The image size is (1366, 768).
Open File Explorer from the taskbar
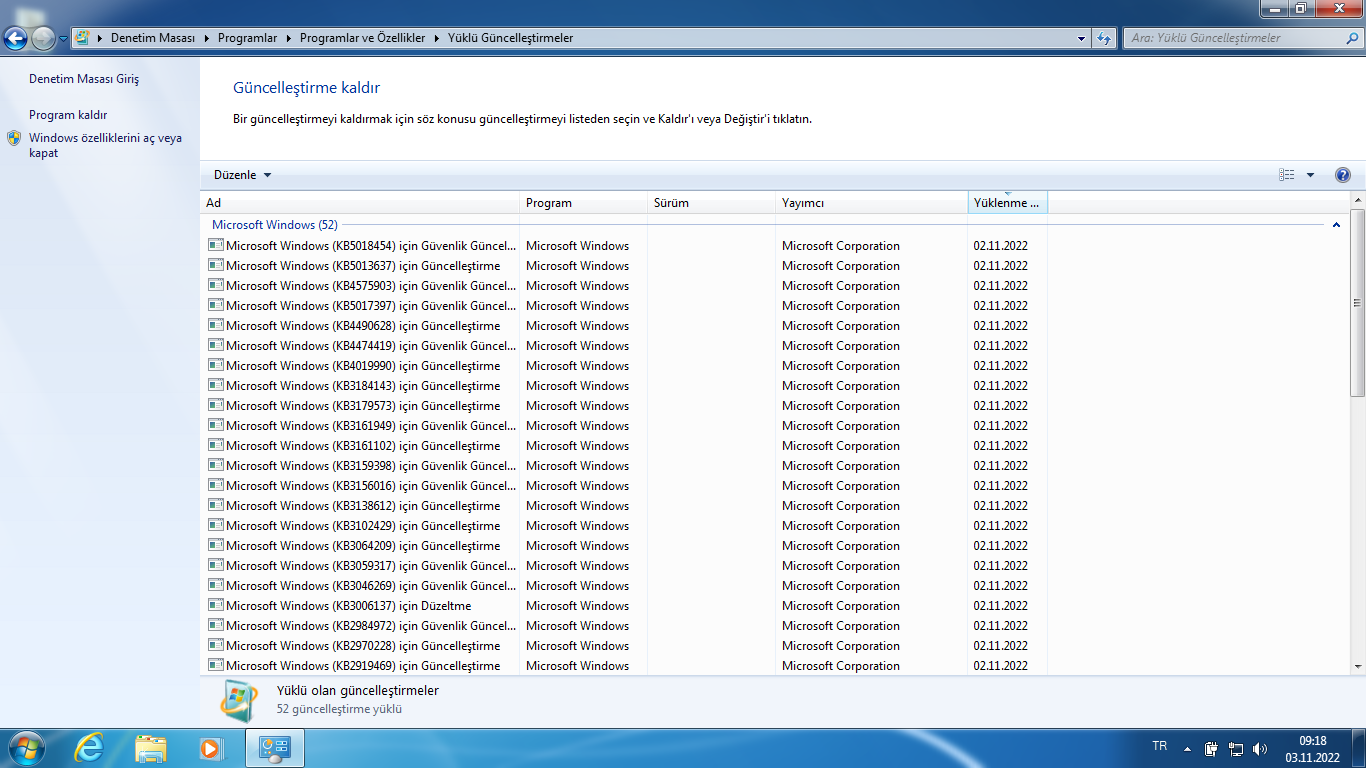[150, 747]
